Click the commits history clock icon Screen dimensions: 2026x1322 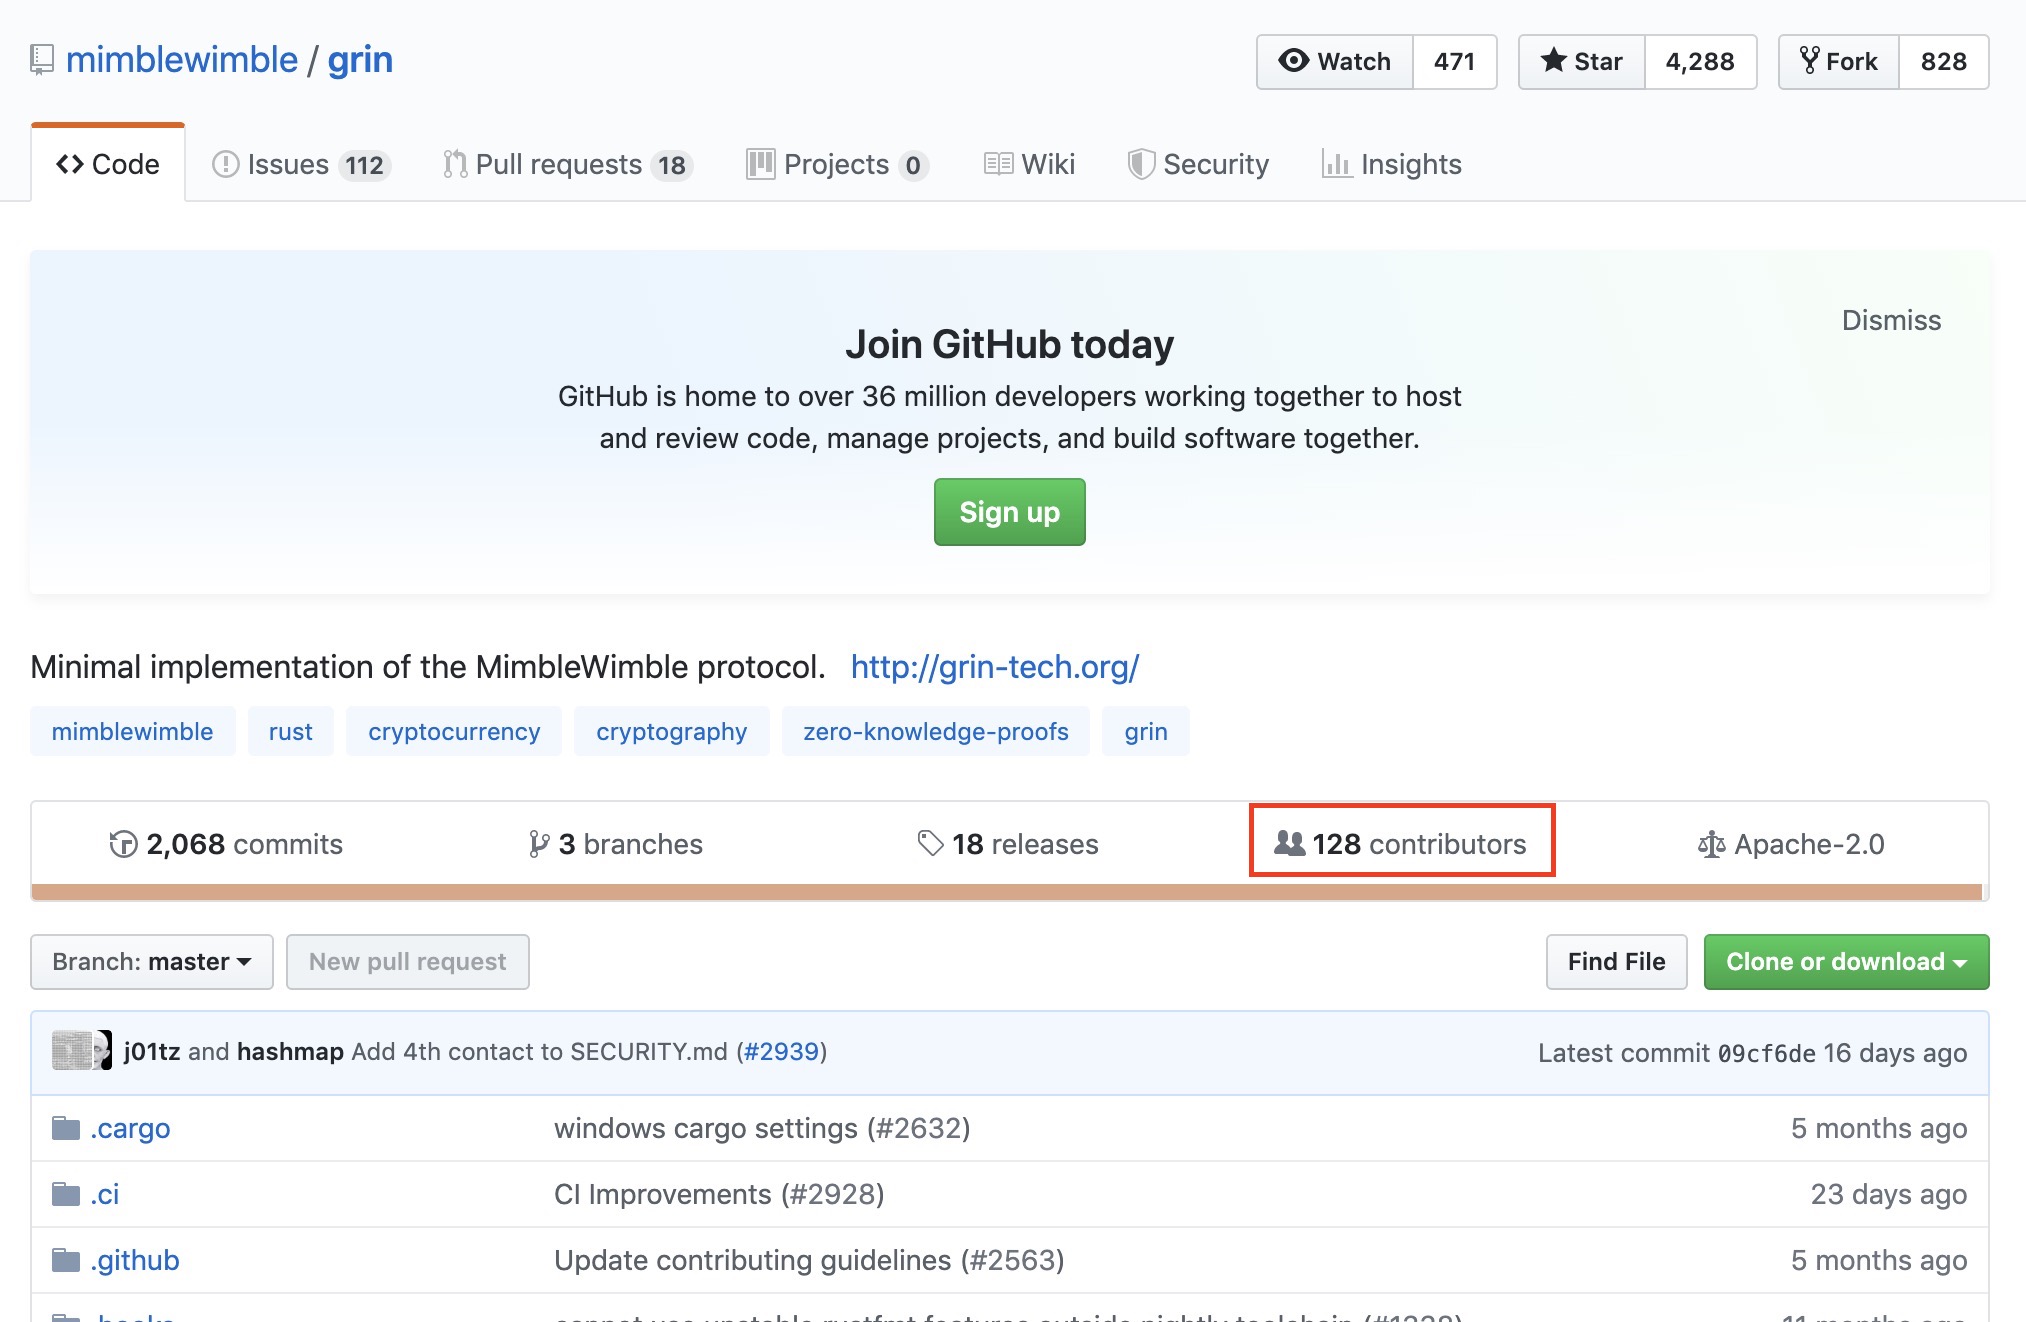tap(123, 844)
